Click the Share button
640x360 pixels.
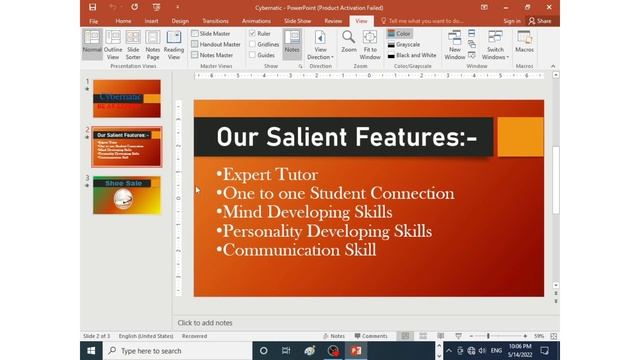[x=540, y=21]
